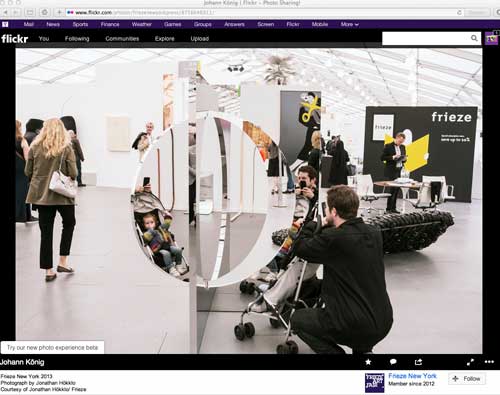Click the Yahoo logo icon in purple bar
Viewport: 500px width, 395px height.
point(5,24)
